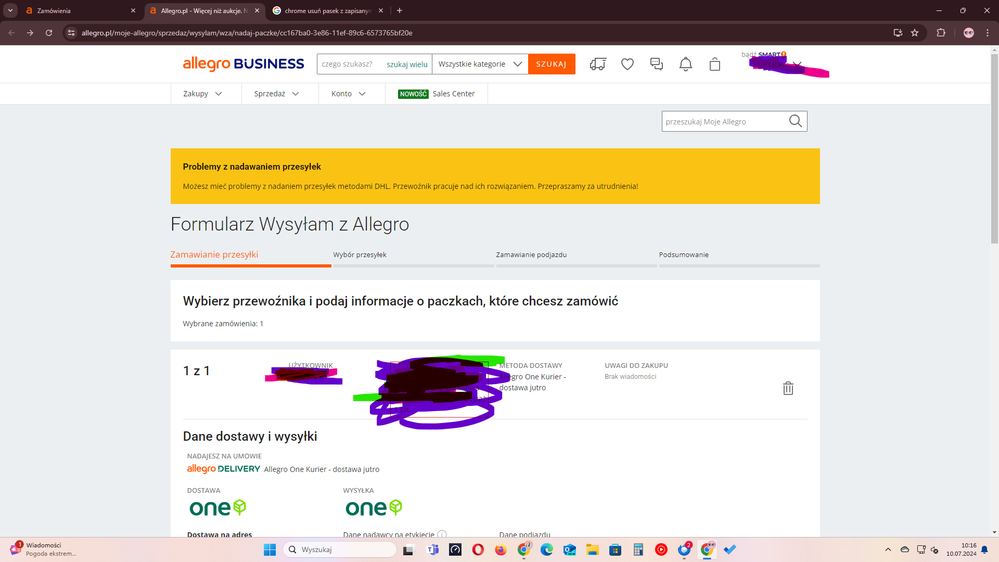Open notifications bell icon
The image size is (999, 562).
pyautogui.click(x=686, y=64)
